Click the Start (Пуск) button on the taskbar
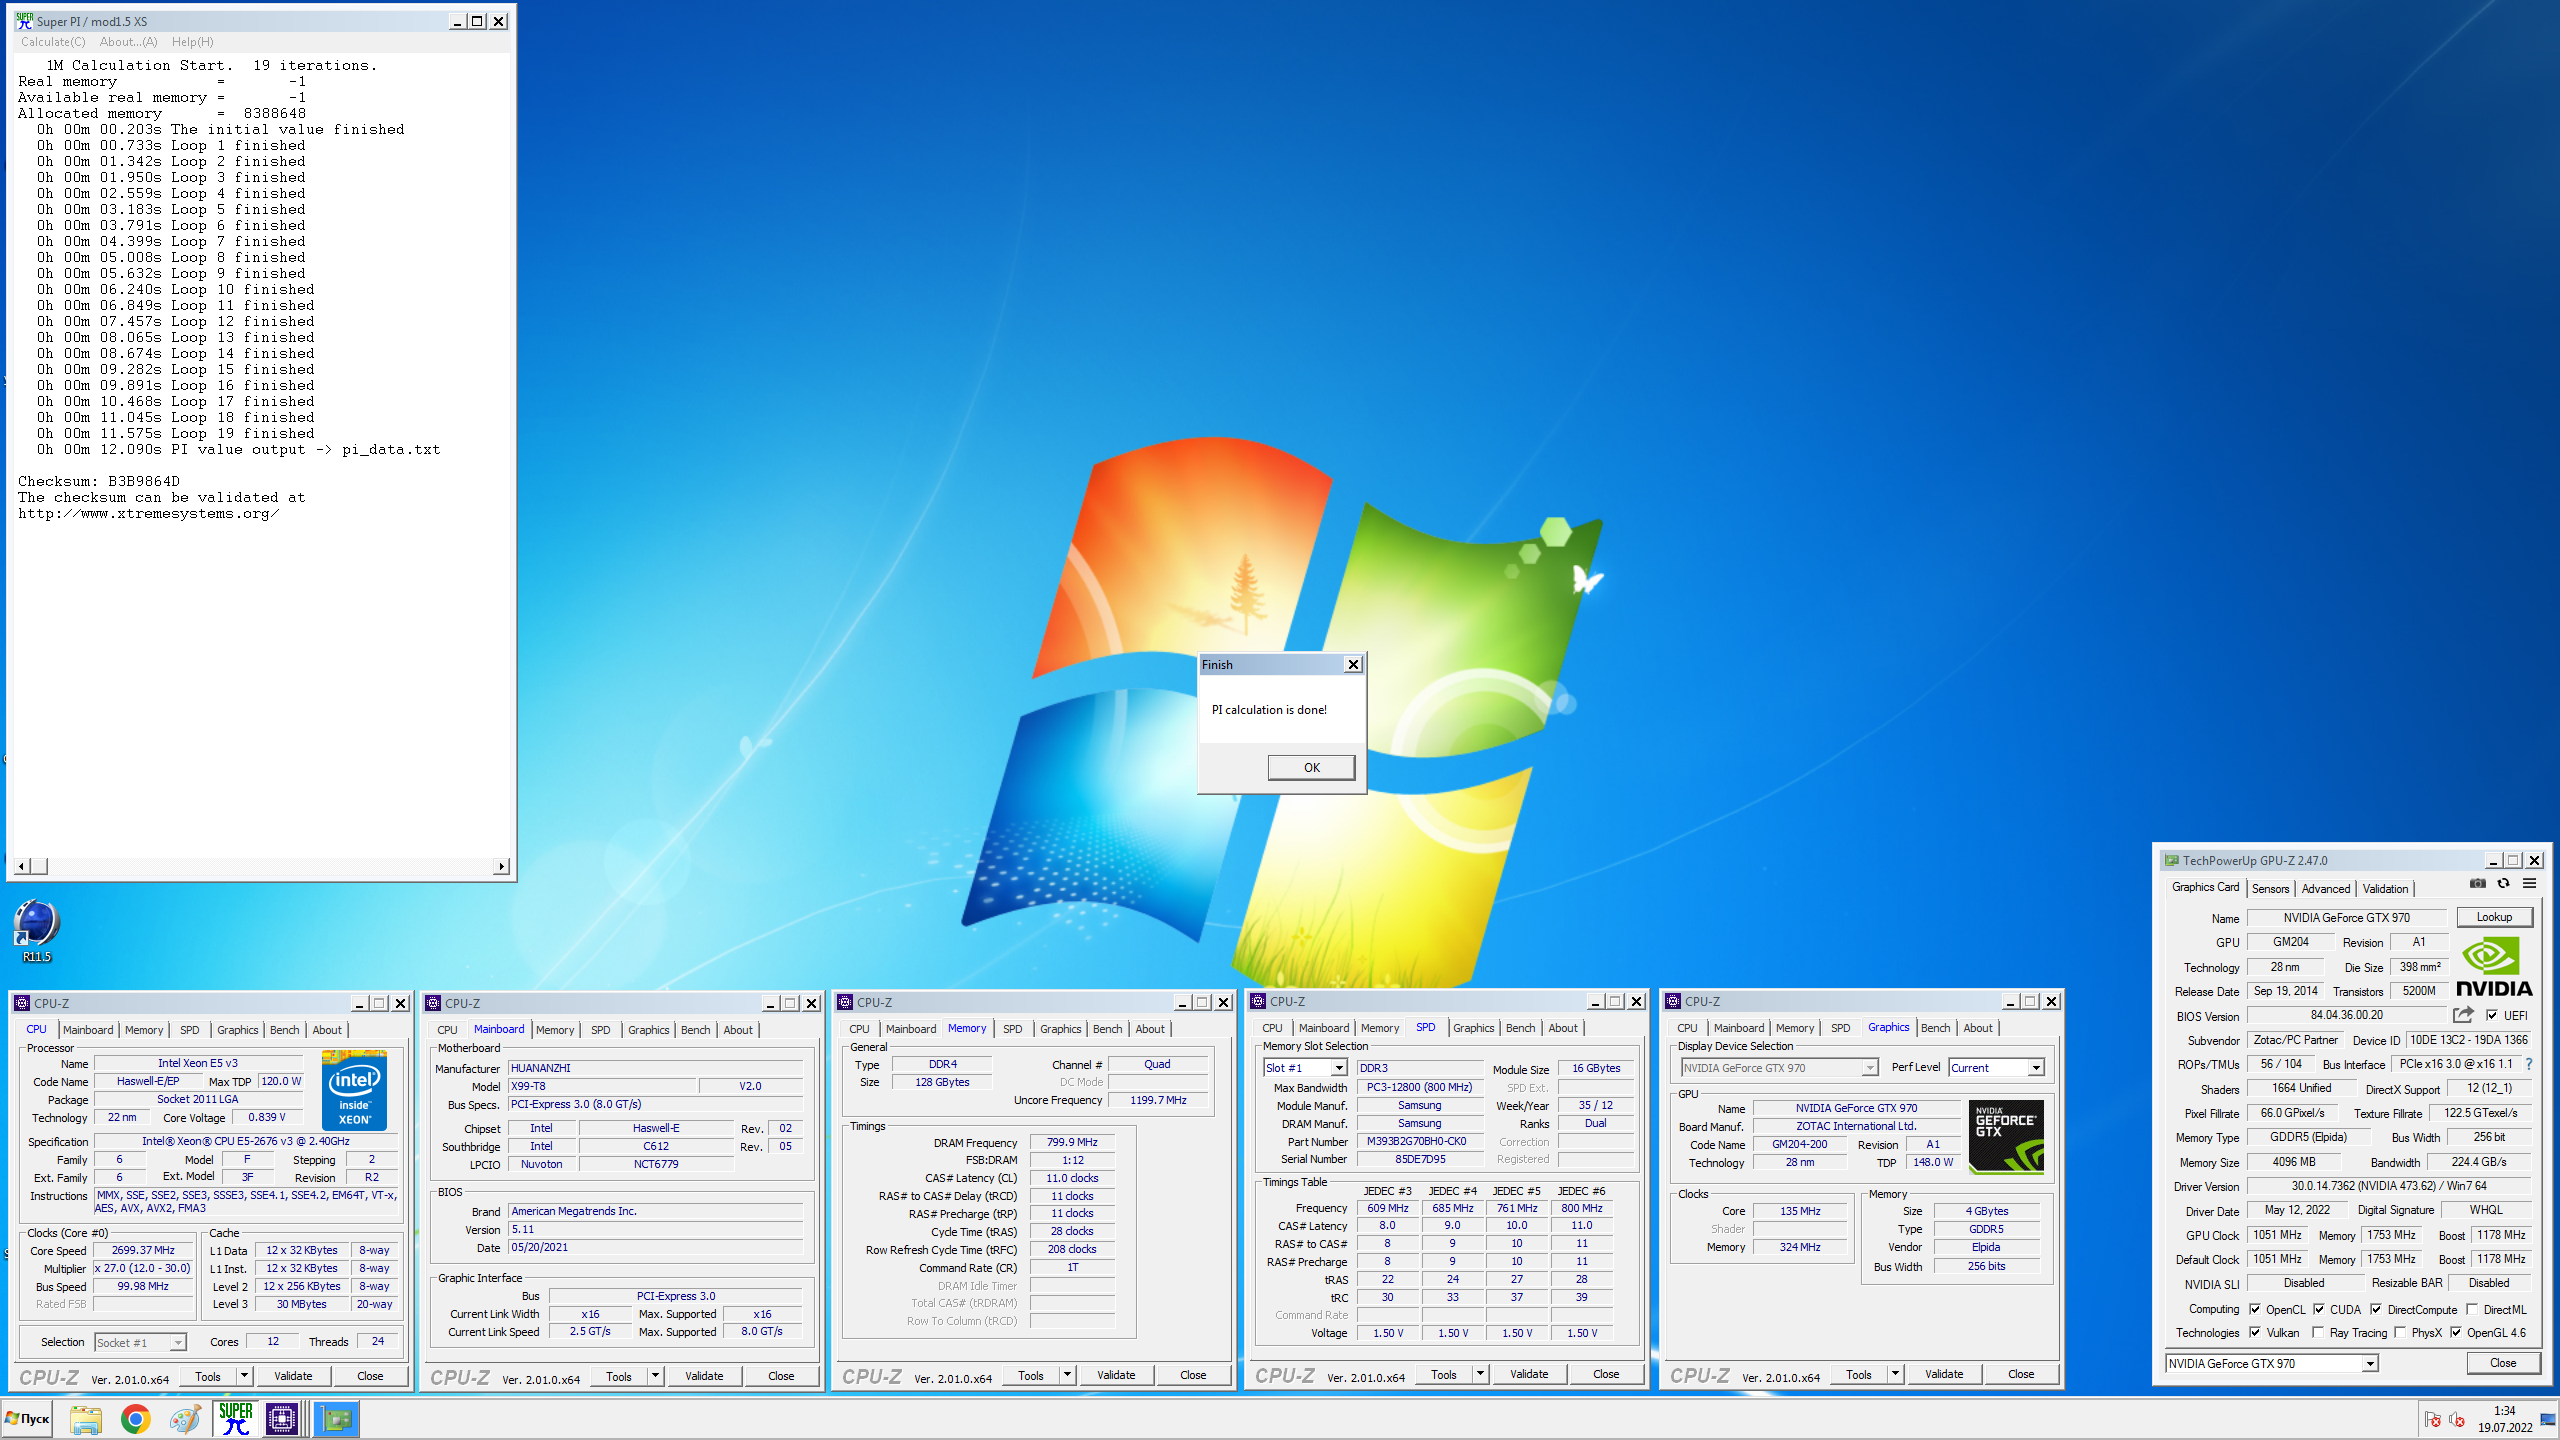Screen dimensions: 2560x1440 pos(28,1418)
